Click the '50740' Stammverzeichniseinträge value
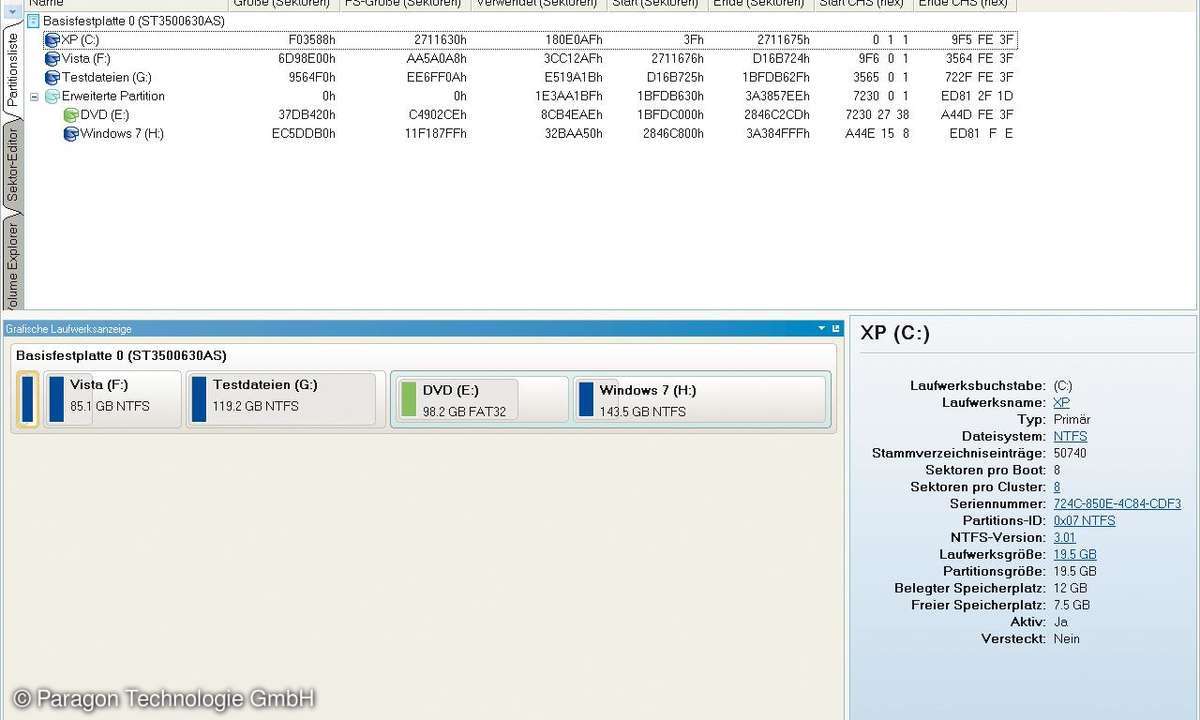The height and width of the screenshot is (720, 1200). click(1070, 453)
